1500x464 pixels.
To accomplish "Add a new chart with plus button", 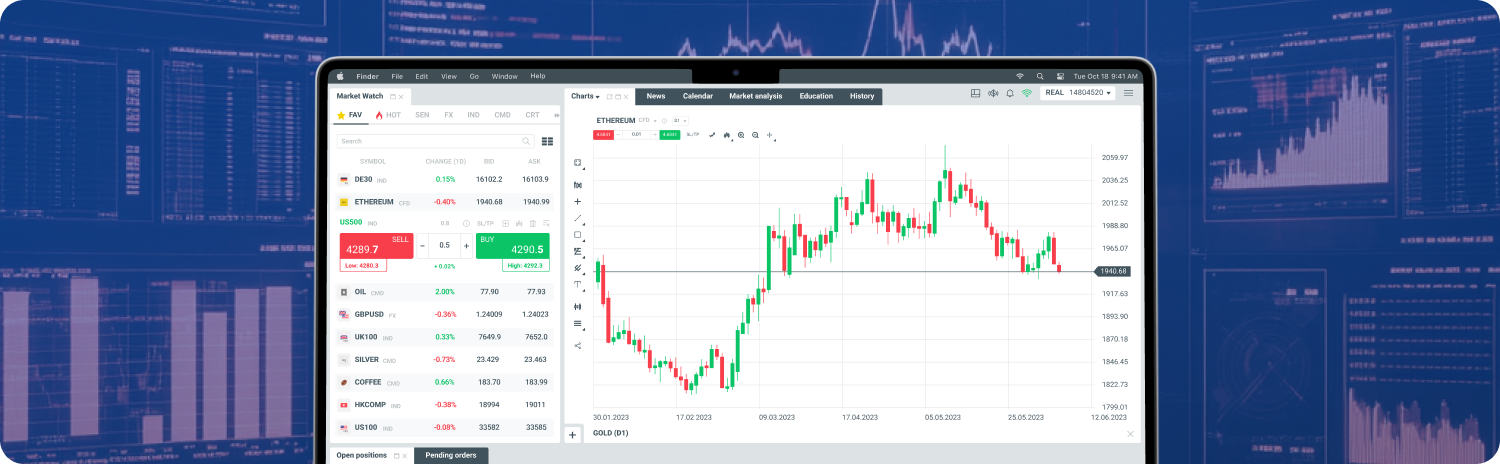I will point(572,435).
